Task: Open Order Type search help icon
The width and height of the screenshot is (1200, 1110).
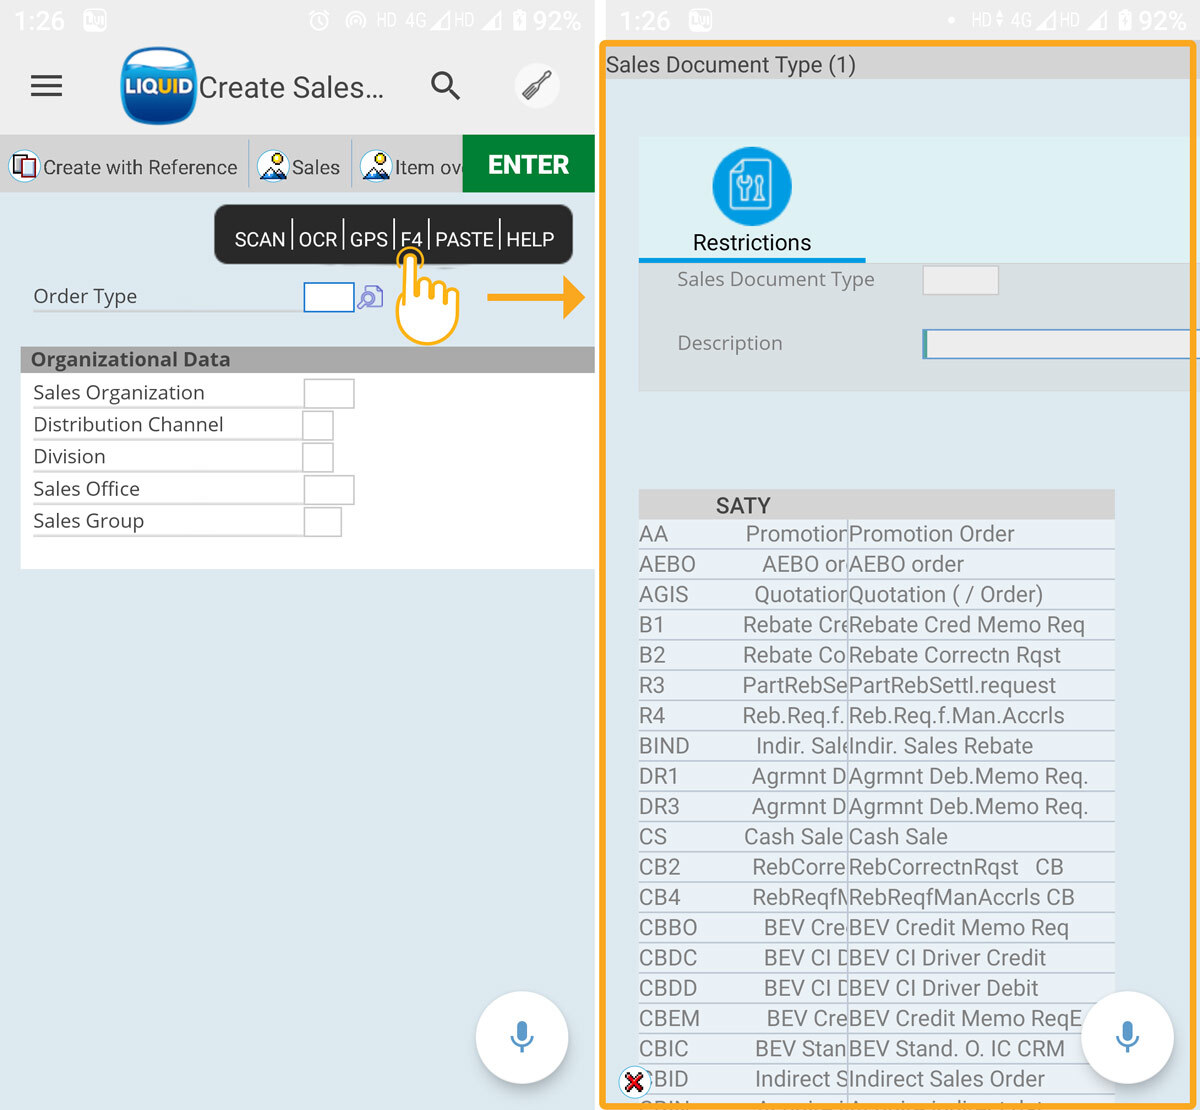Action: pyautogui.click(x=371, y=297)
